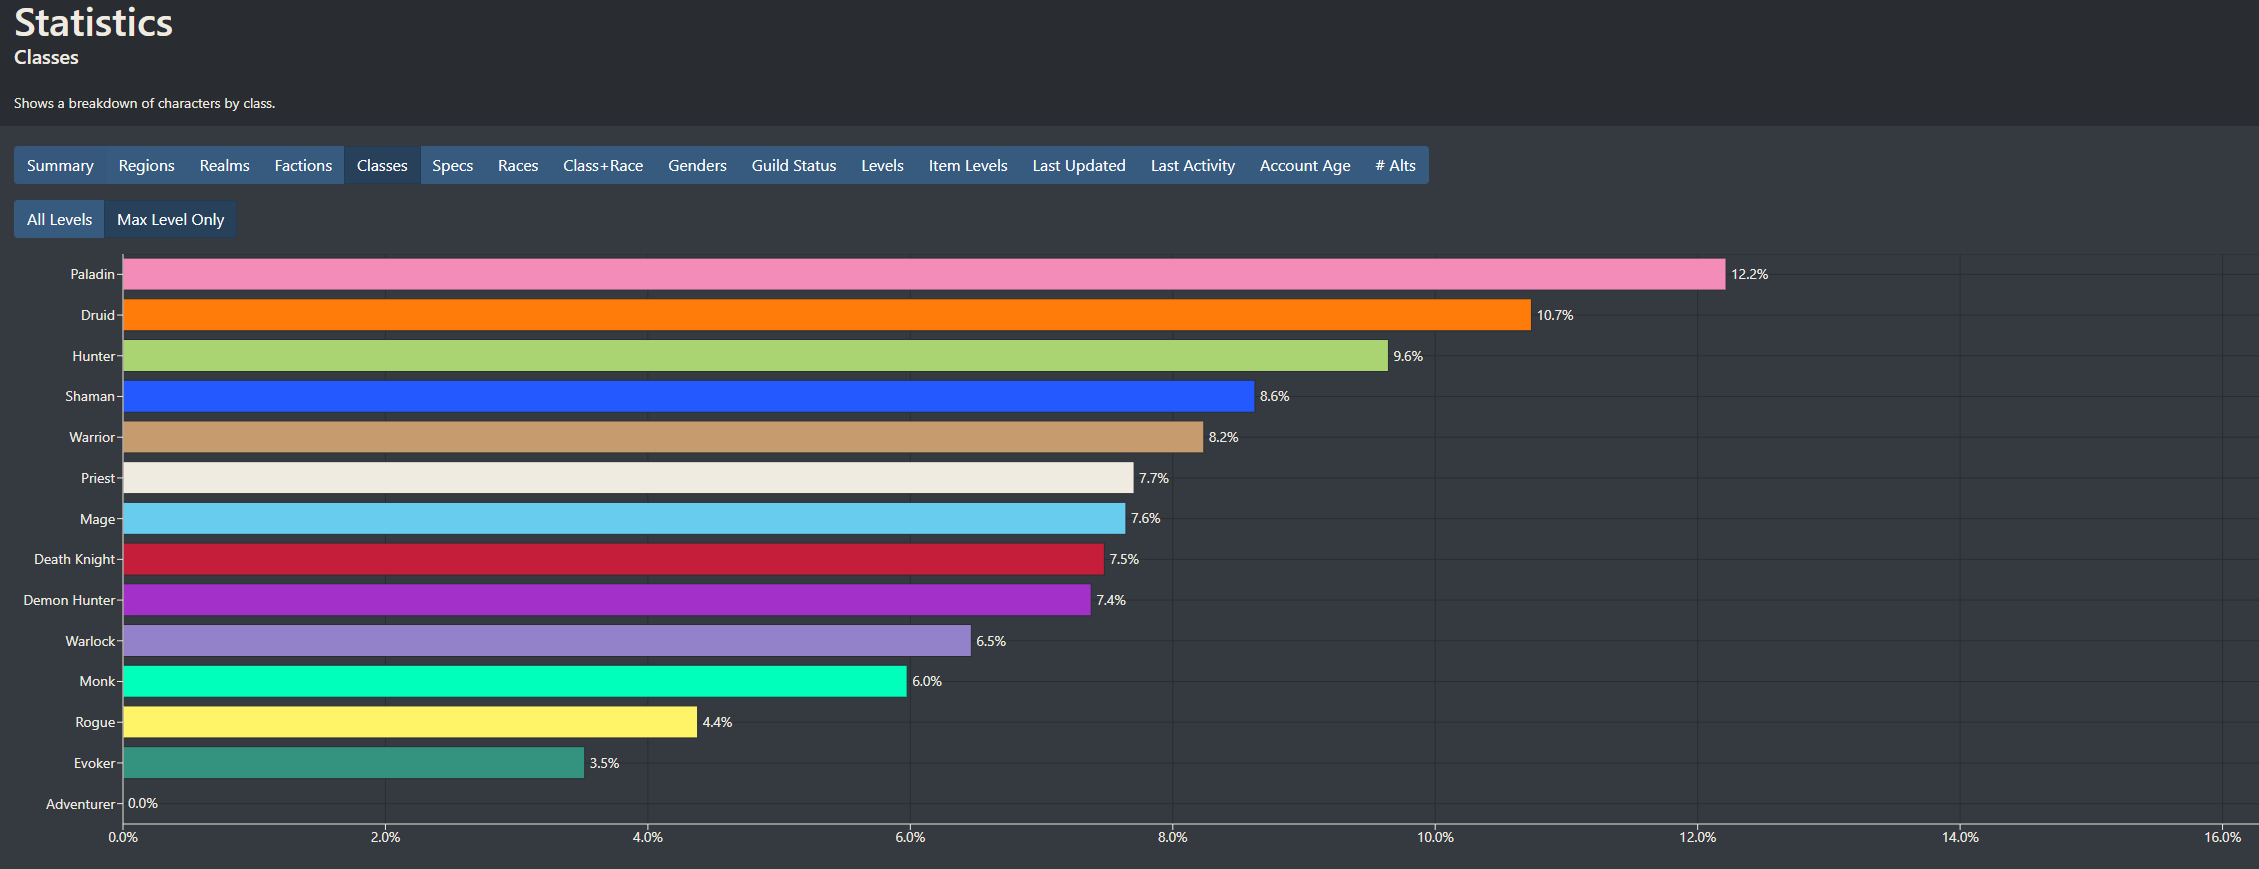This screenshot has height=869, width=2259.
Task: Click the blue Shaman bar
Action: (x=688, y=396)
